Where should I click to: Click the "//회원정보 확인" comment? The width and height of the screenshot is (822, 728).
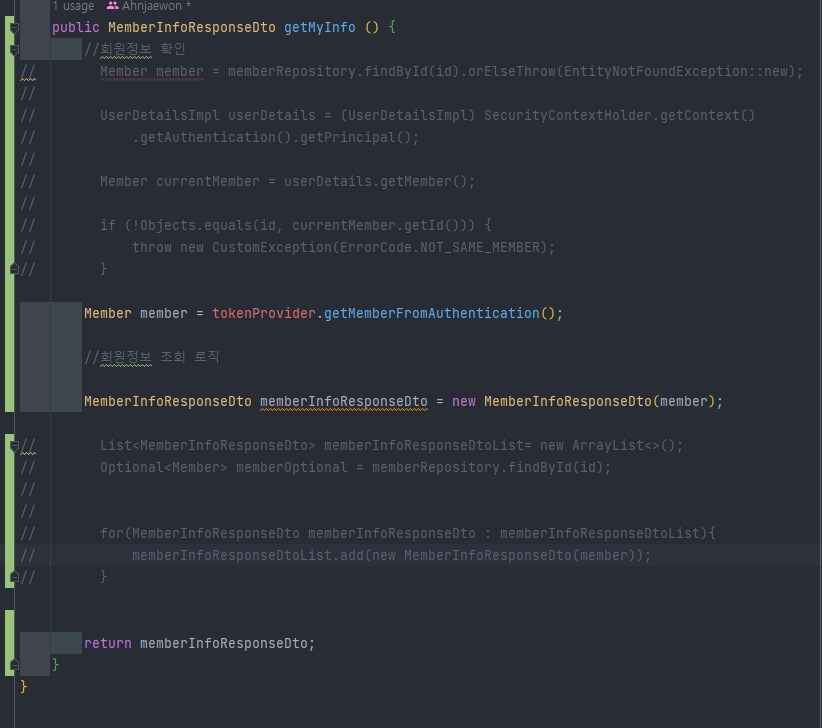(135, 49)
